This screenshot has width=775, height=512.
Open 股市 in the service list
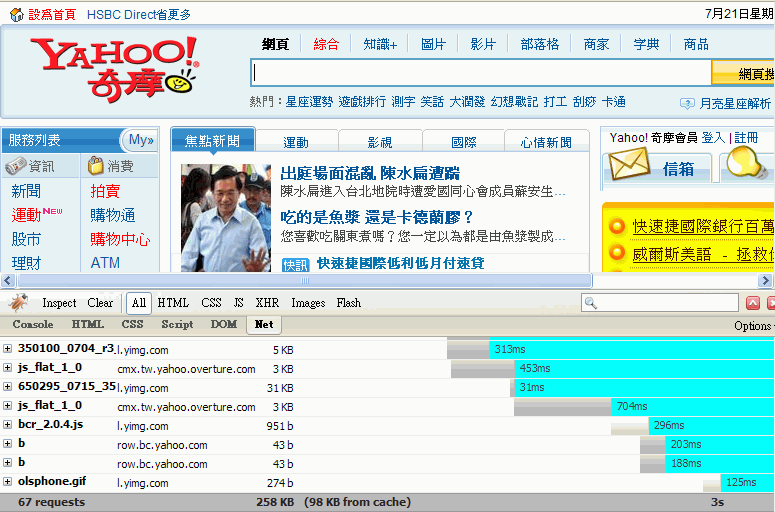(x=26, y=239)
